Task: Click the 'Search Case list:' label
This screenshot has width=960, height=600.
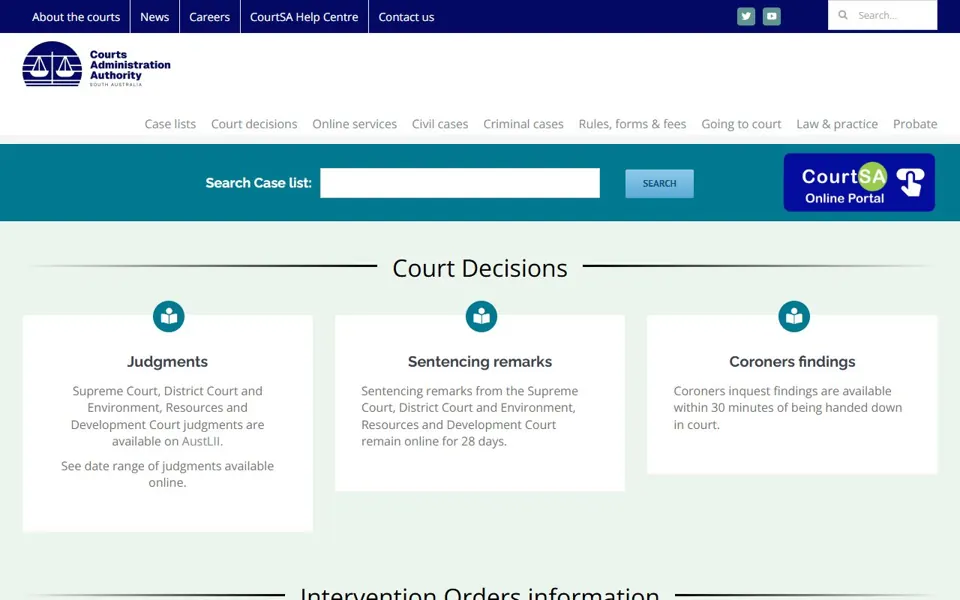Action: coord(258,183)
